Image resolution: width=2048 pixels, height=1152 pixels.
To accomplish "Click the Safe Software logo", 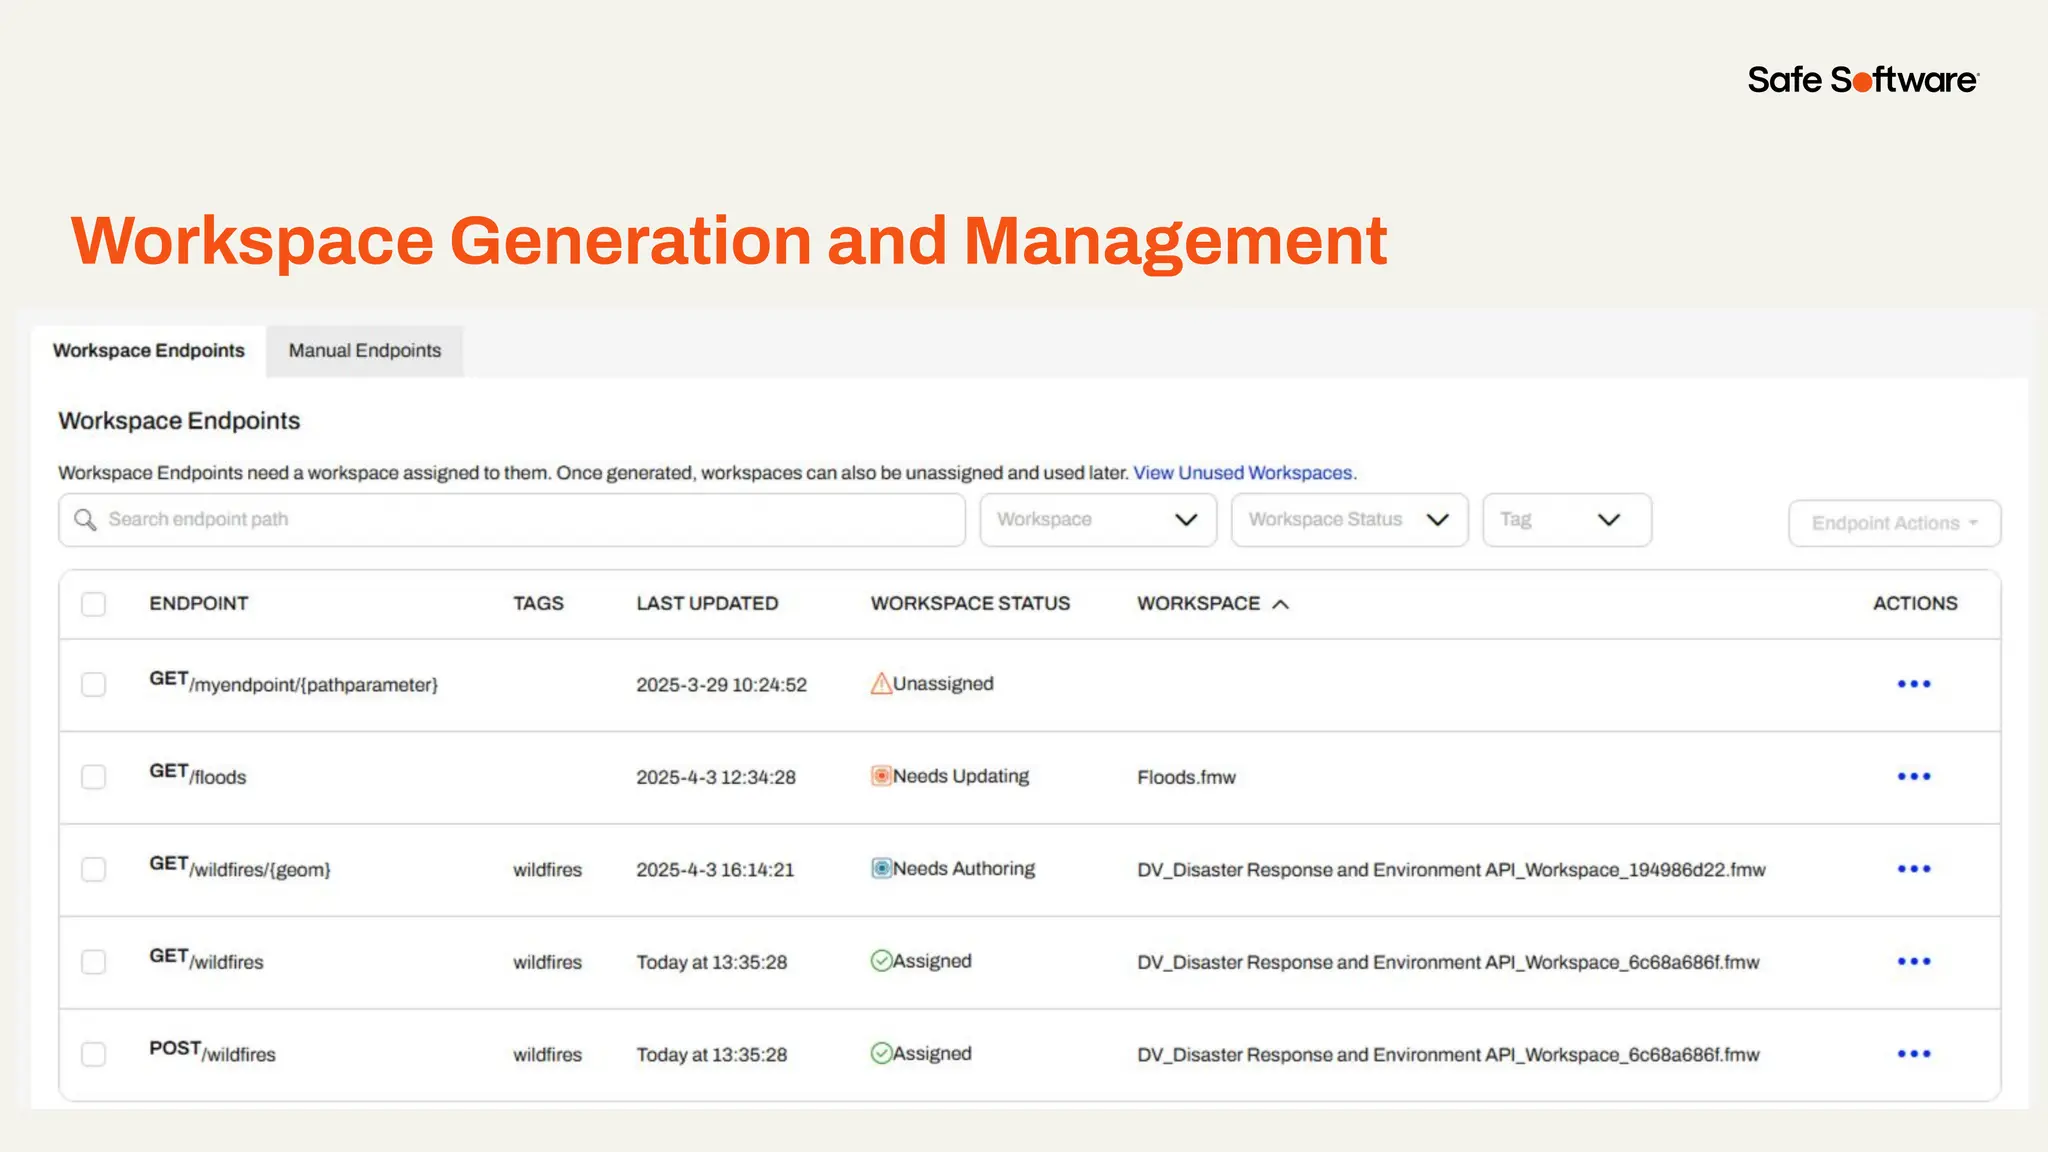I will point(1863,79).
